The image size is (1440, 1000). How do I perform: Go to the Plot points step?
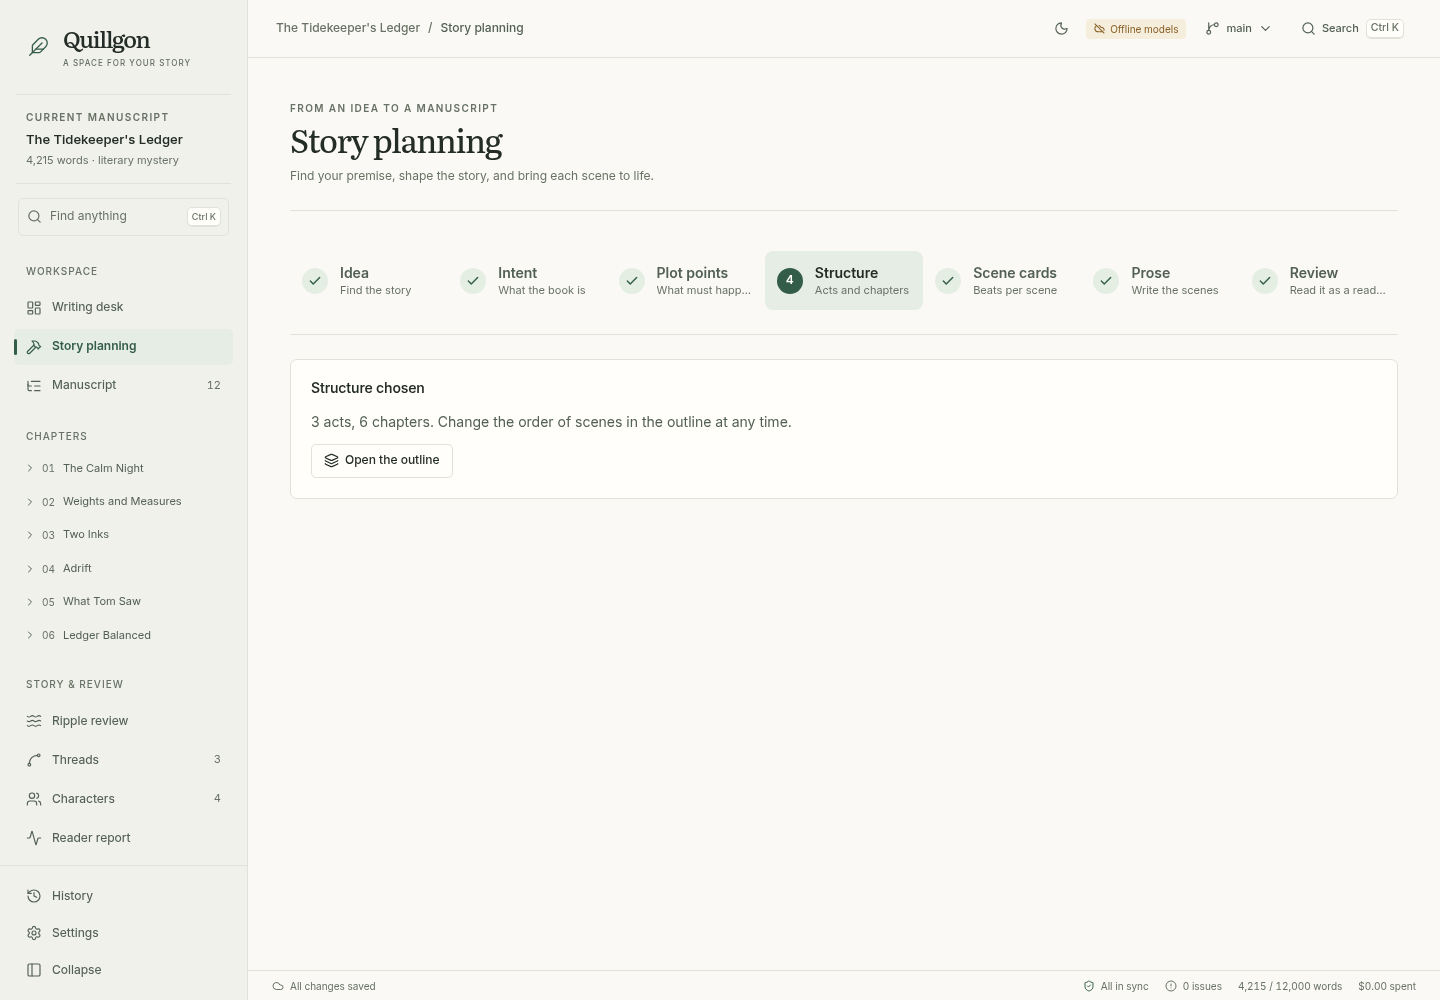point(685,281)
